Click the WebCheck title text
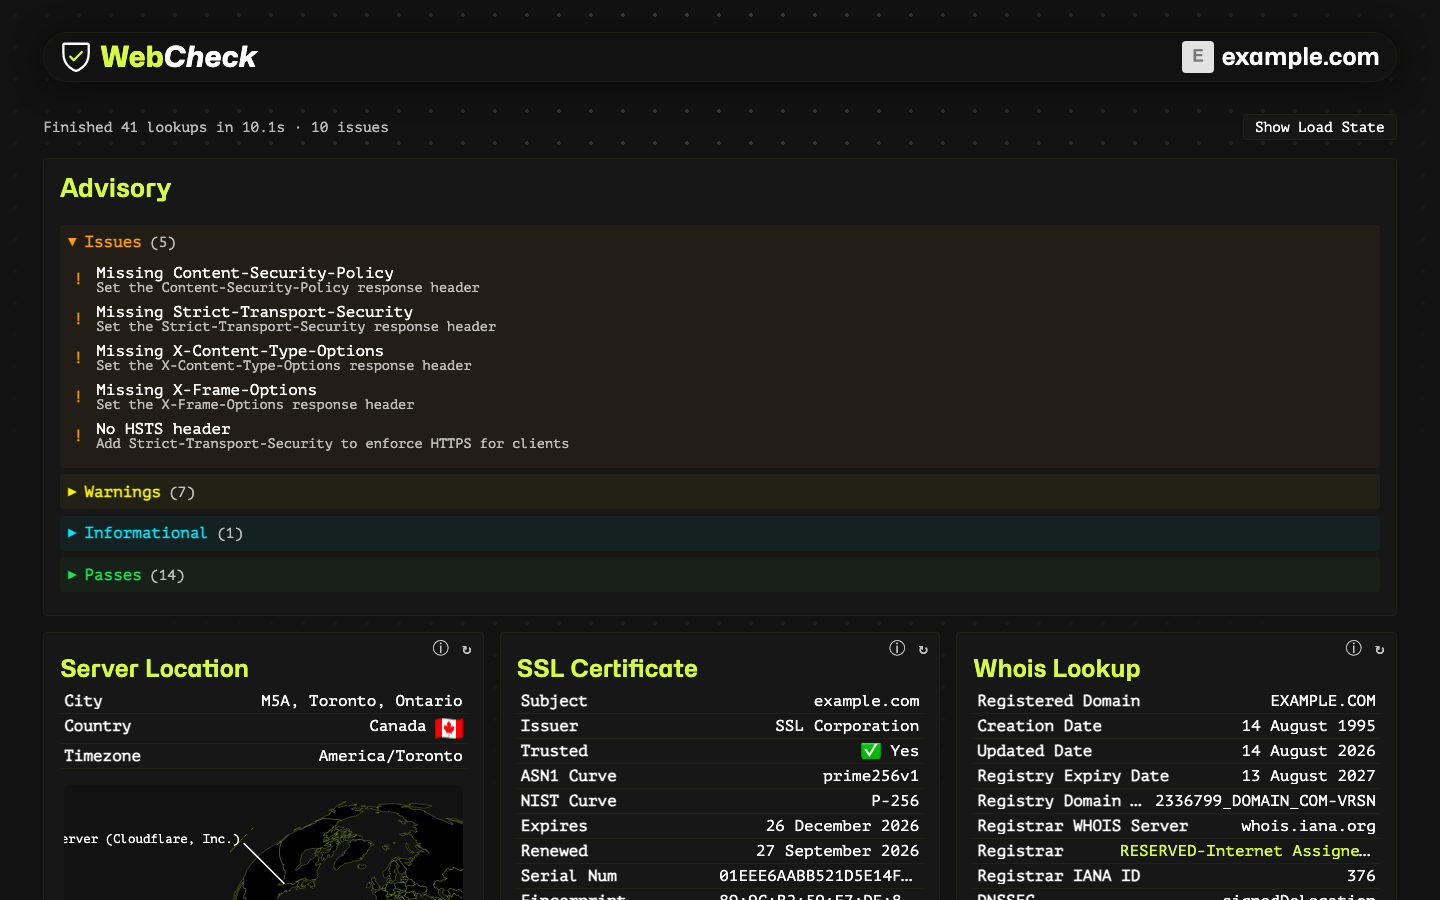 point(179,57)
